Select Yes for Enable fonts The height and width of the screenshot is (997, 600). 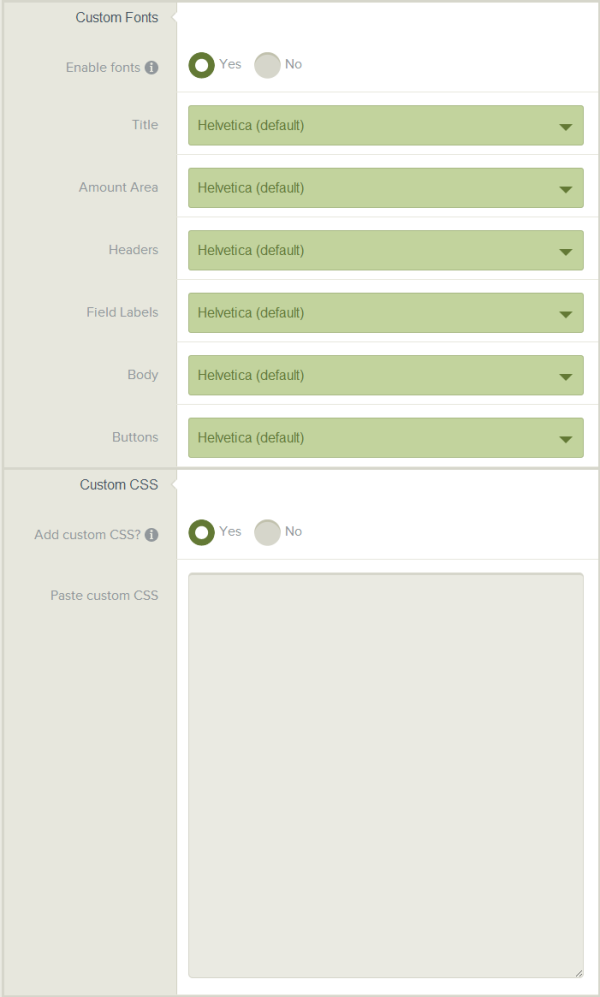pos(201,65)
